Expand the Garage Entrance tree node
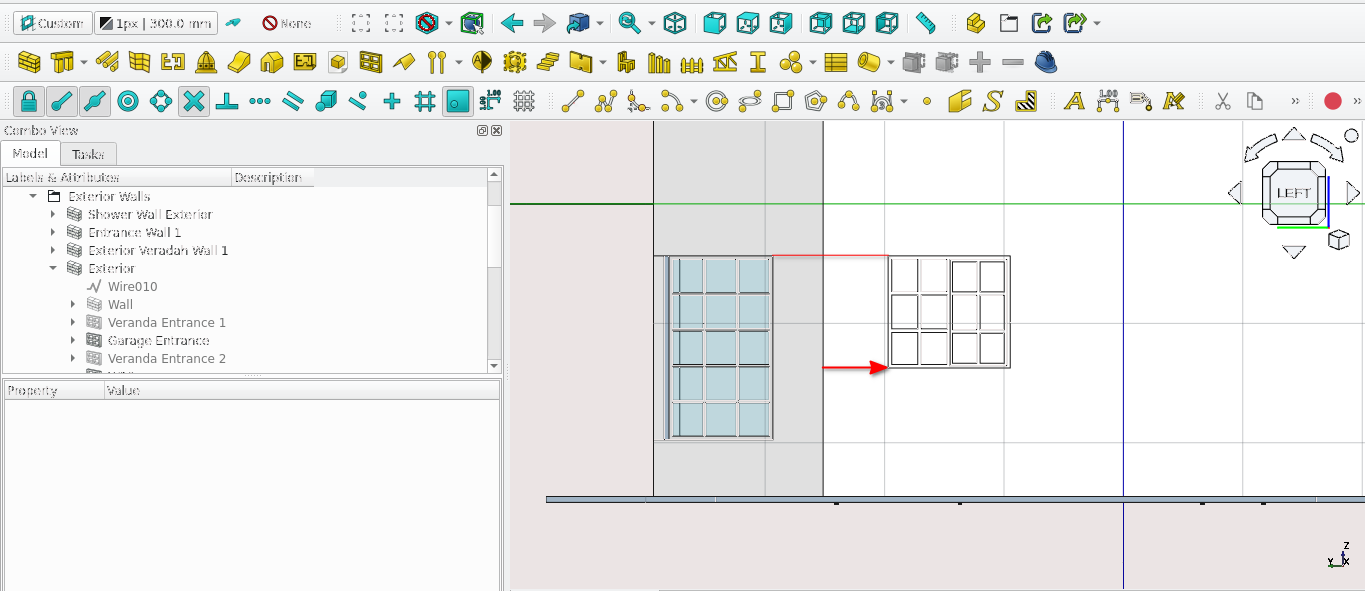The image size is (1365, 591). point(73,341)
